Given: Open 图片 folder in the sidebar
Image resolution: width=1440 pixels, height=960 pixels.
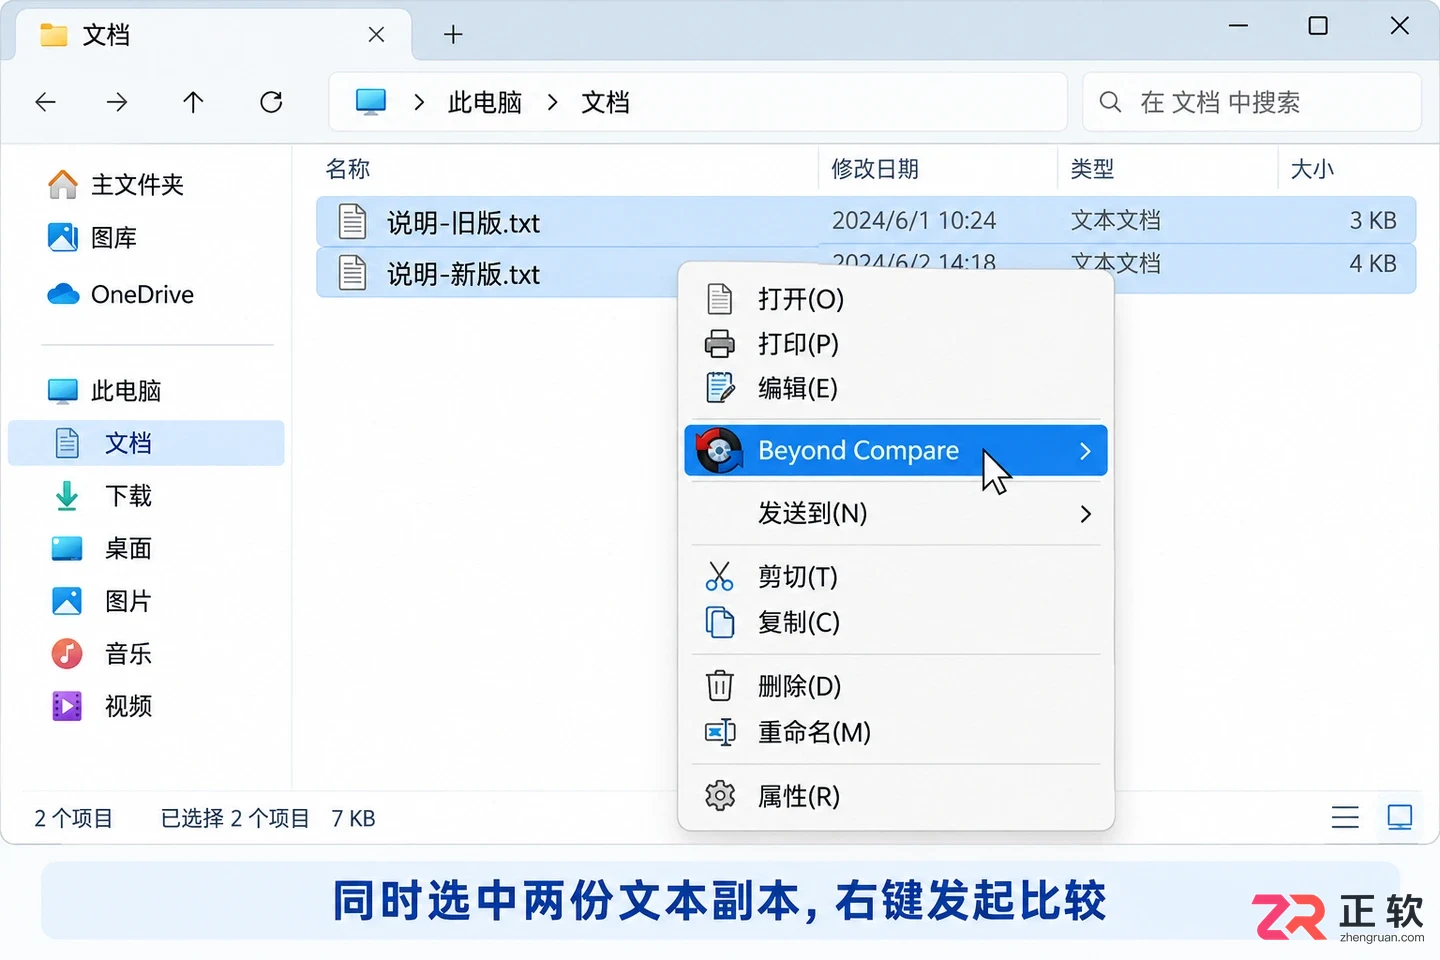Looking at the screenshot, I should tap(102, 601).
